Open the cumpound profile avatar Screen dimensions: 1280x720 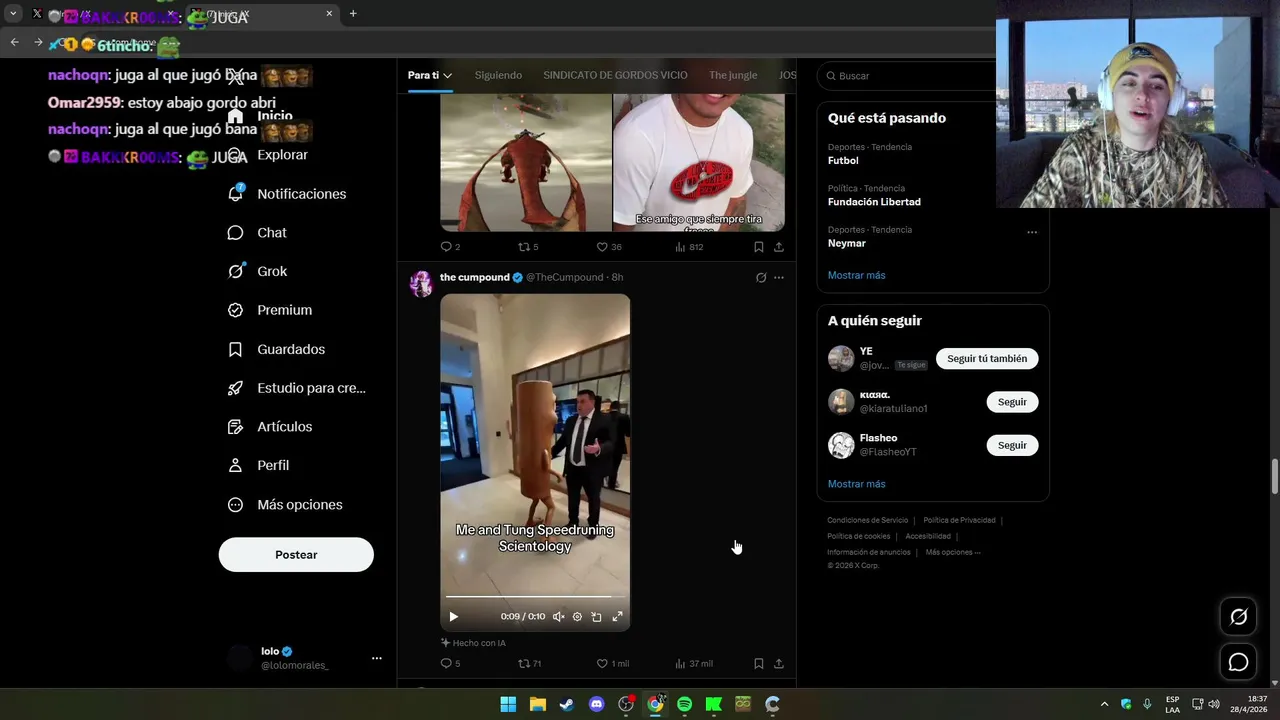pyautogui.click(x=421, y=283)
